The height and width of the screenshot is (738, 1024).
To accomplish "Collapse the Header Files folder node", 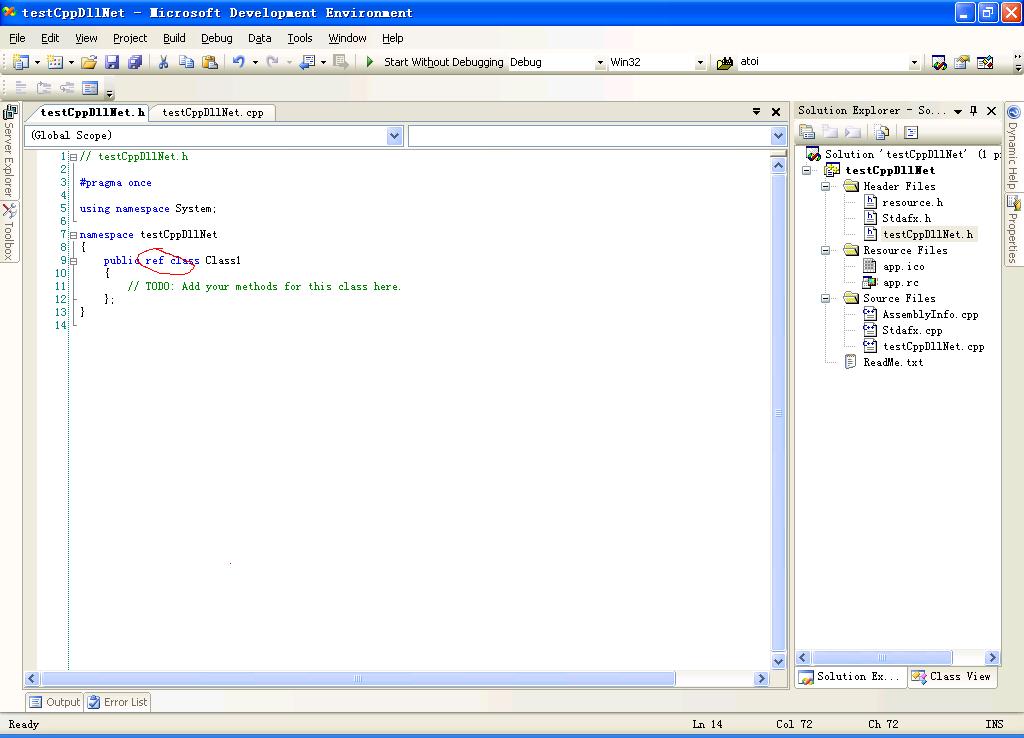I will (x=826, y=186).
